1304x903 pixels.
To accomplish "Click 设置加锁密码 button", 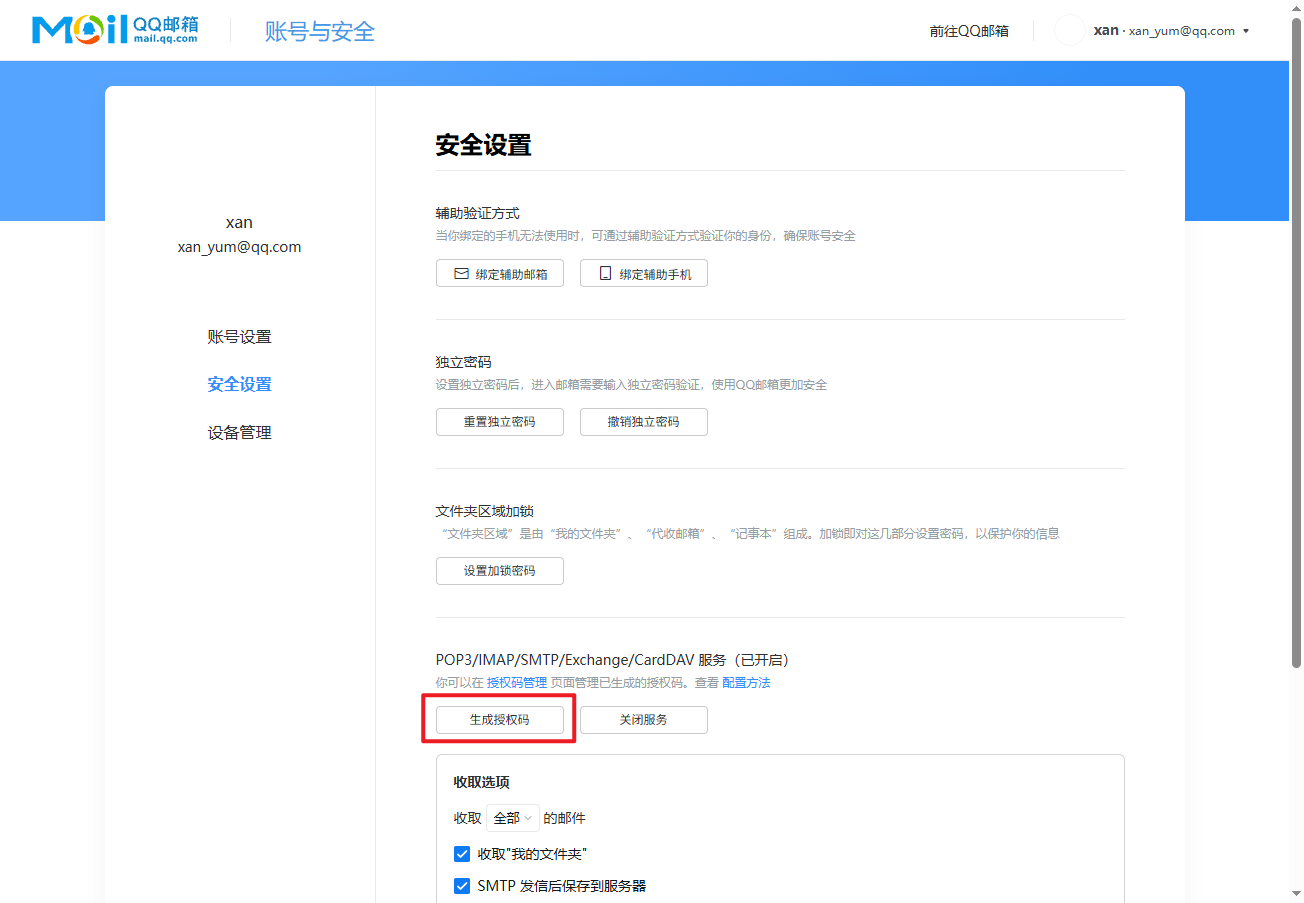I will tap(500, 571).
